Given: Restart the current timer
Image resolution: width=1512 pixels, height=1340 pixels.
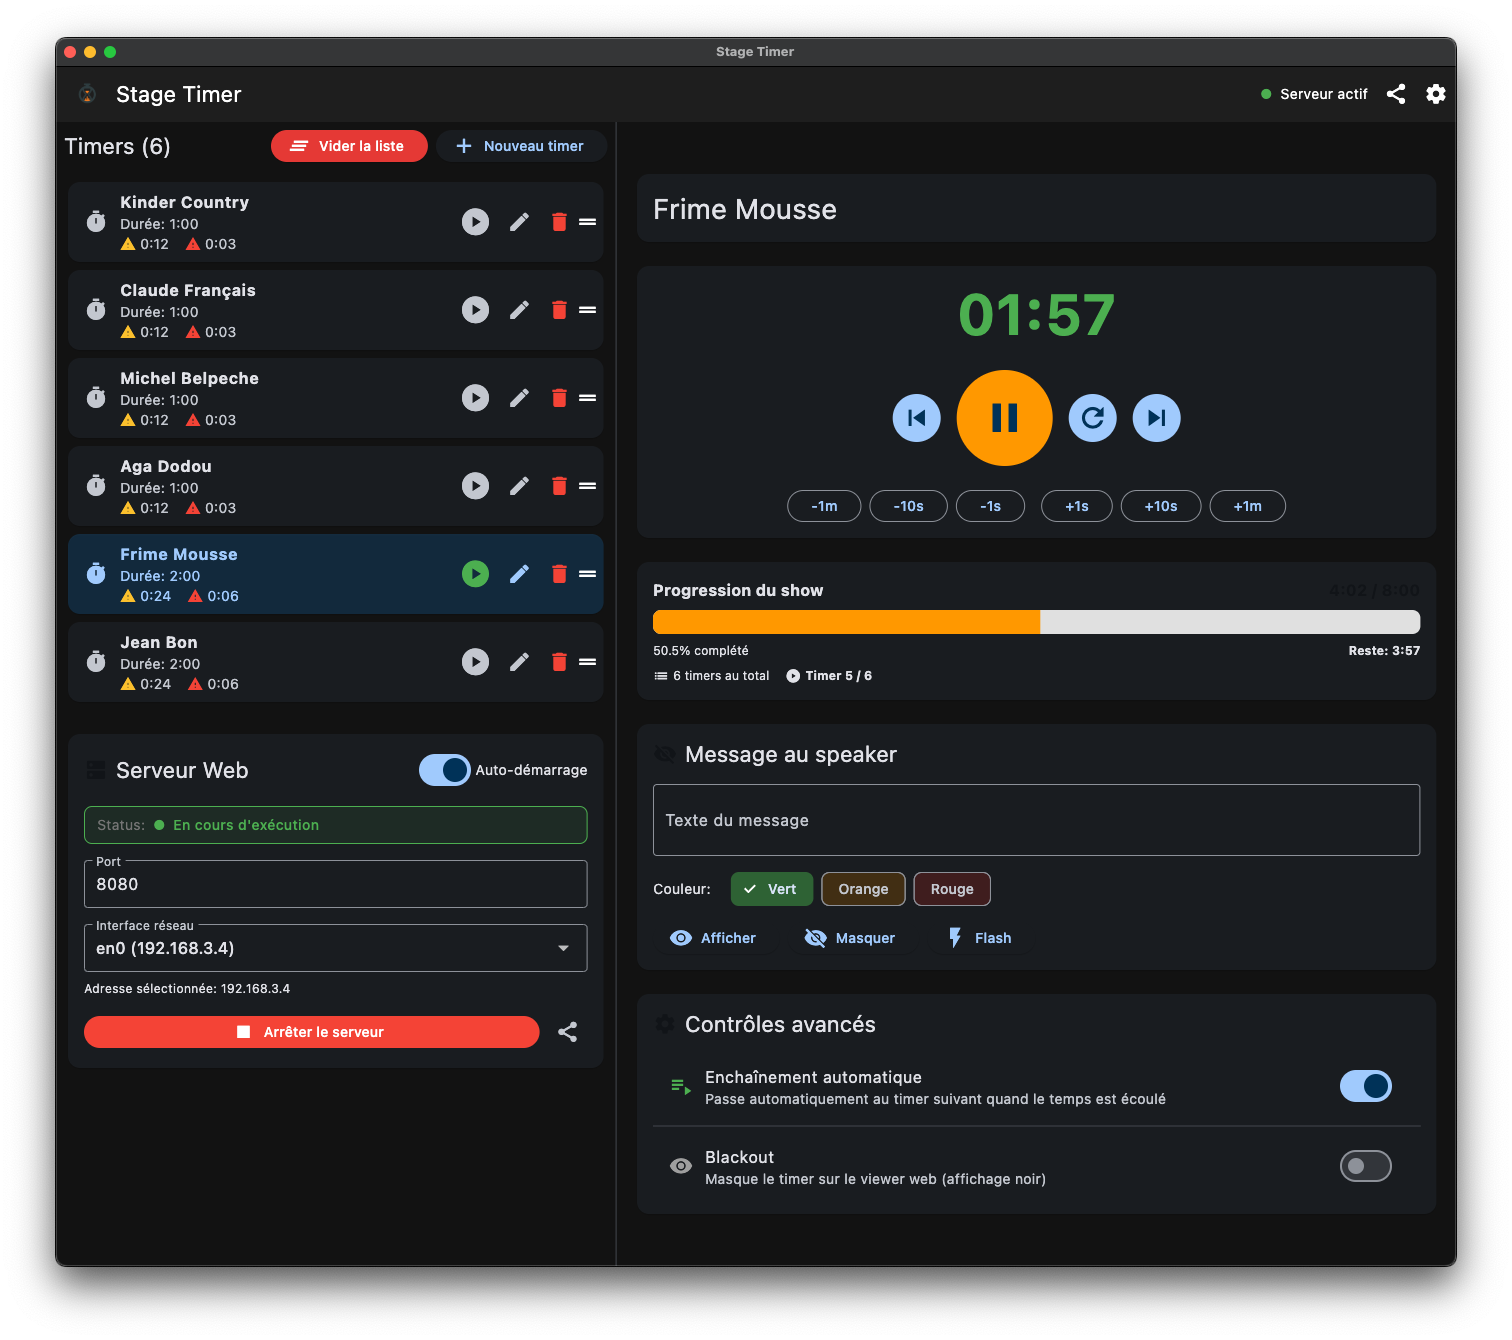Looking at the screenshot, I should (1092, 418).
